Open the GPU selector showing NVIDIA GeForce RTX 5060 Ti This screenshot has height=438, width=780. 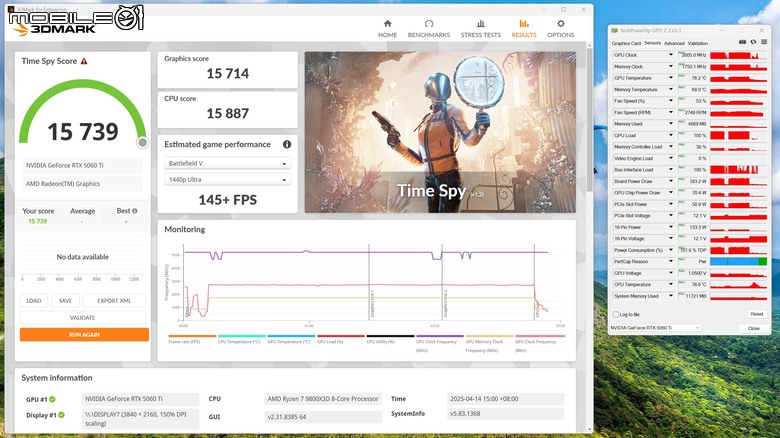tap(655, 328)
